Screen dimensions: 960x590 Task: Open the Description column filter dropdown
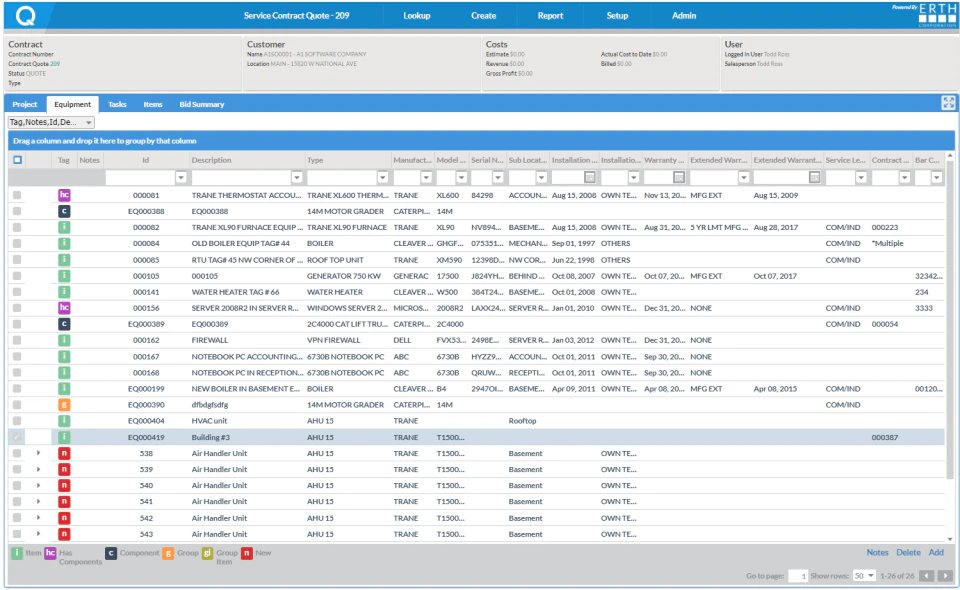pyautogui.click(x=295, y=177)
